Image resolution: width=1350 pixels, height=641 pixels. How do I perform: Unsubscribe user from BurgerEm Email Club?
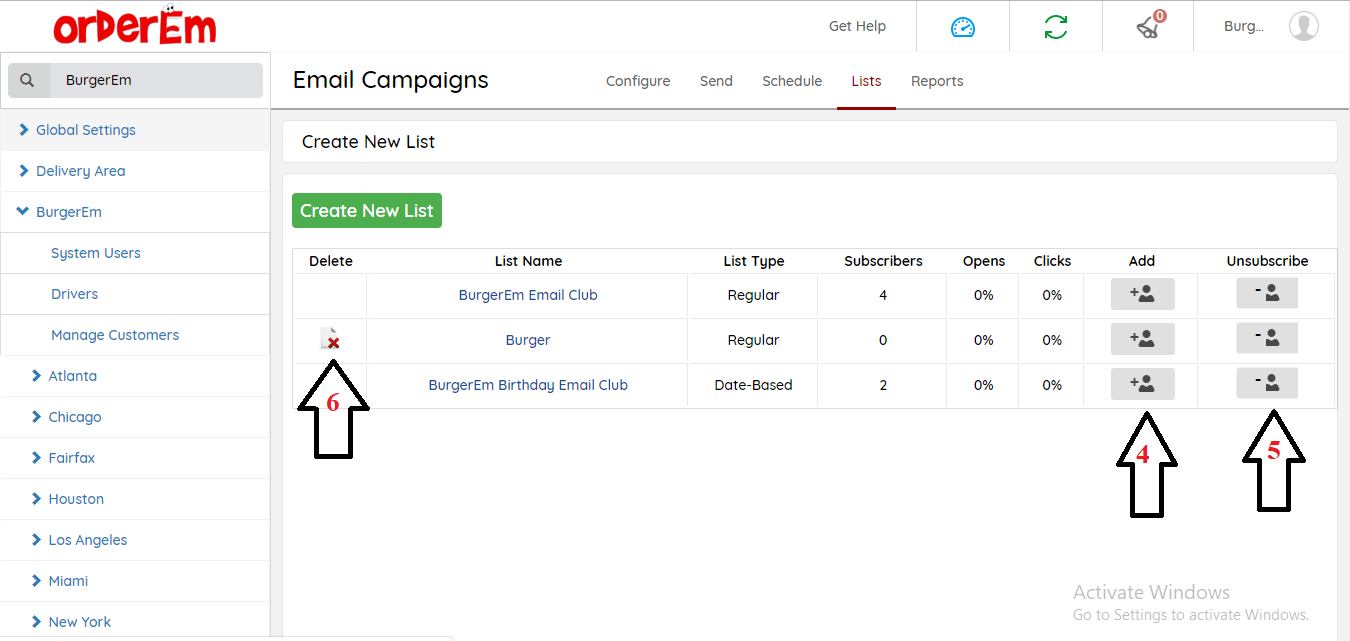pos(1266,295)
